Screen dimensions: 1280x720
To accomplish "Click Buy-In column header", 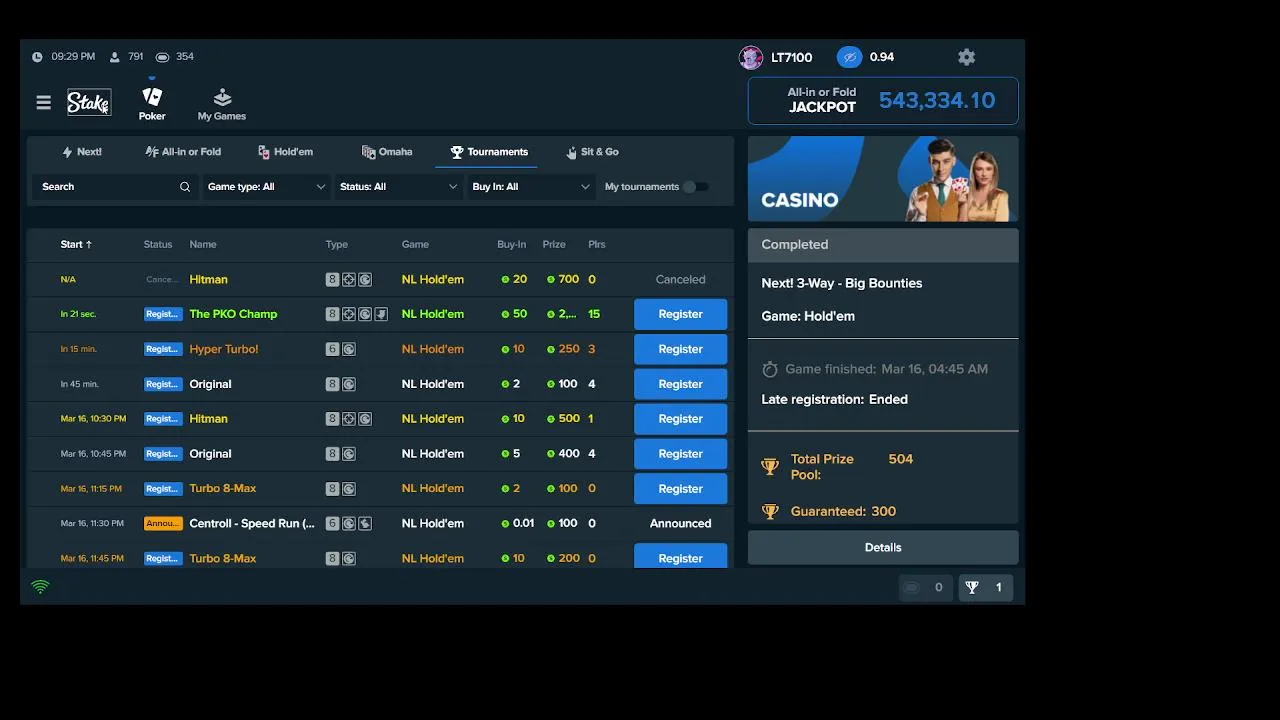I will (511, 244).
